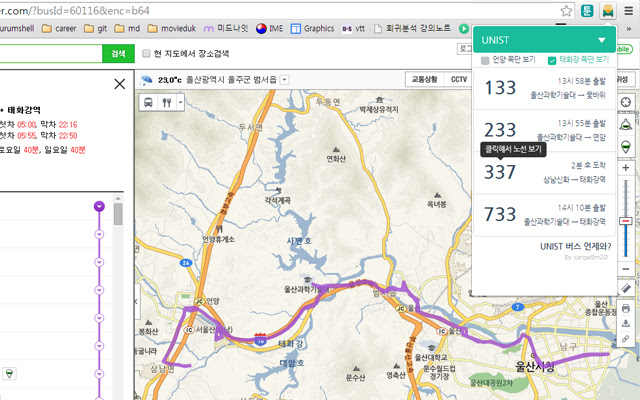The width and height of the screenshot is (640, 400).
Task: Switch to the 교통상황 map tab
Action: coord(424,79)
